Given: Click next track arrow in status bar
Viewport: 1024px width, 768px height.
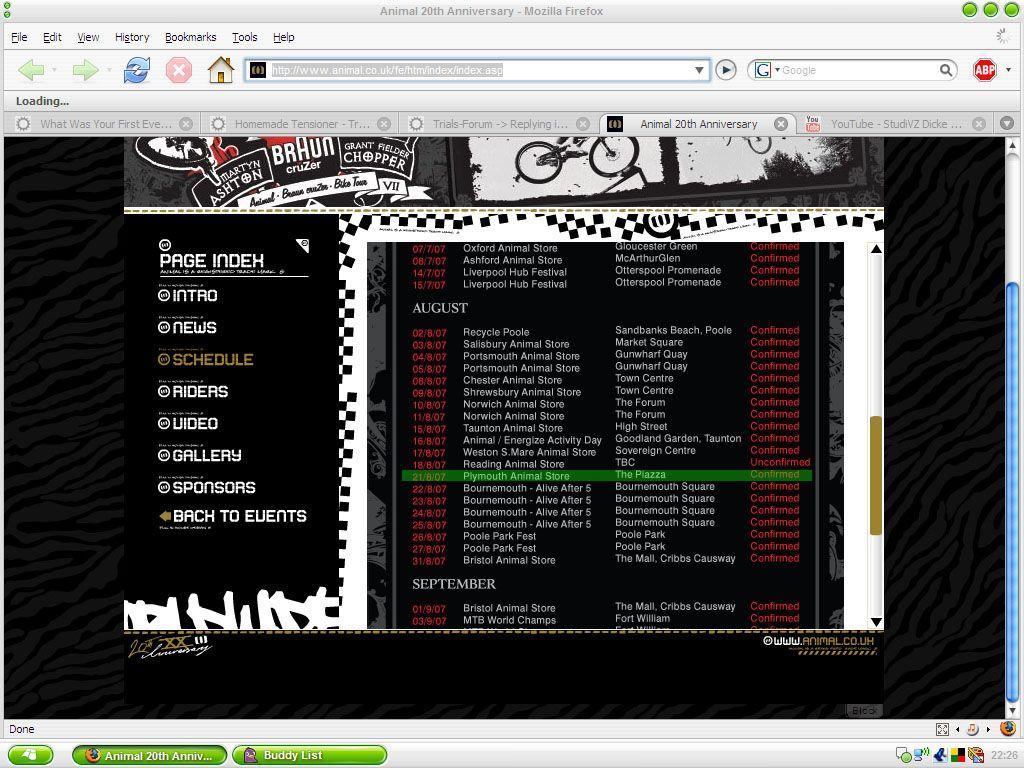Looking at the screenshot, I should coord(987,729).
